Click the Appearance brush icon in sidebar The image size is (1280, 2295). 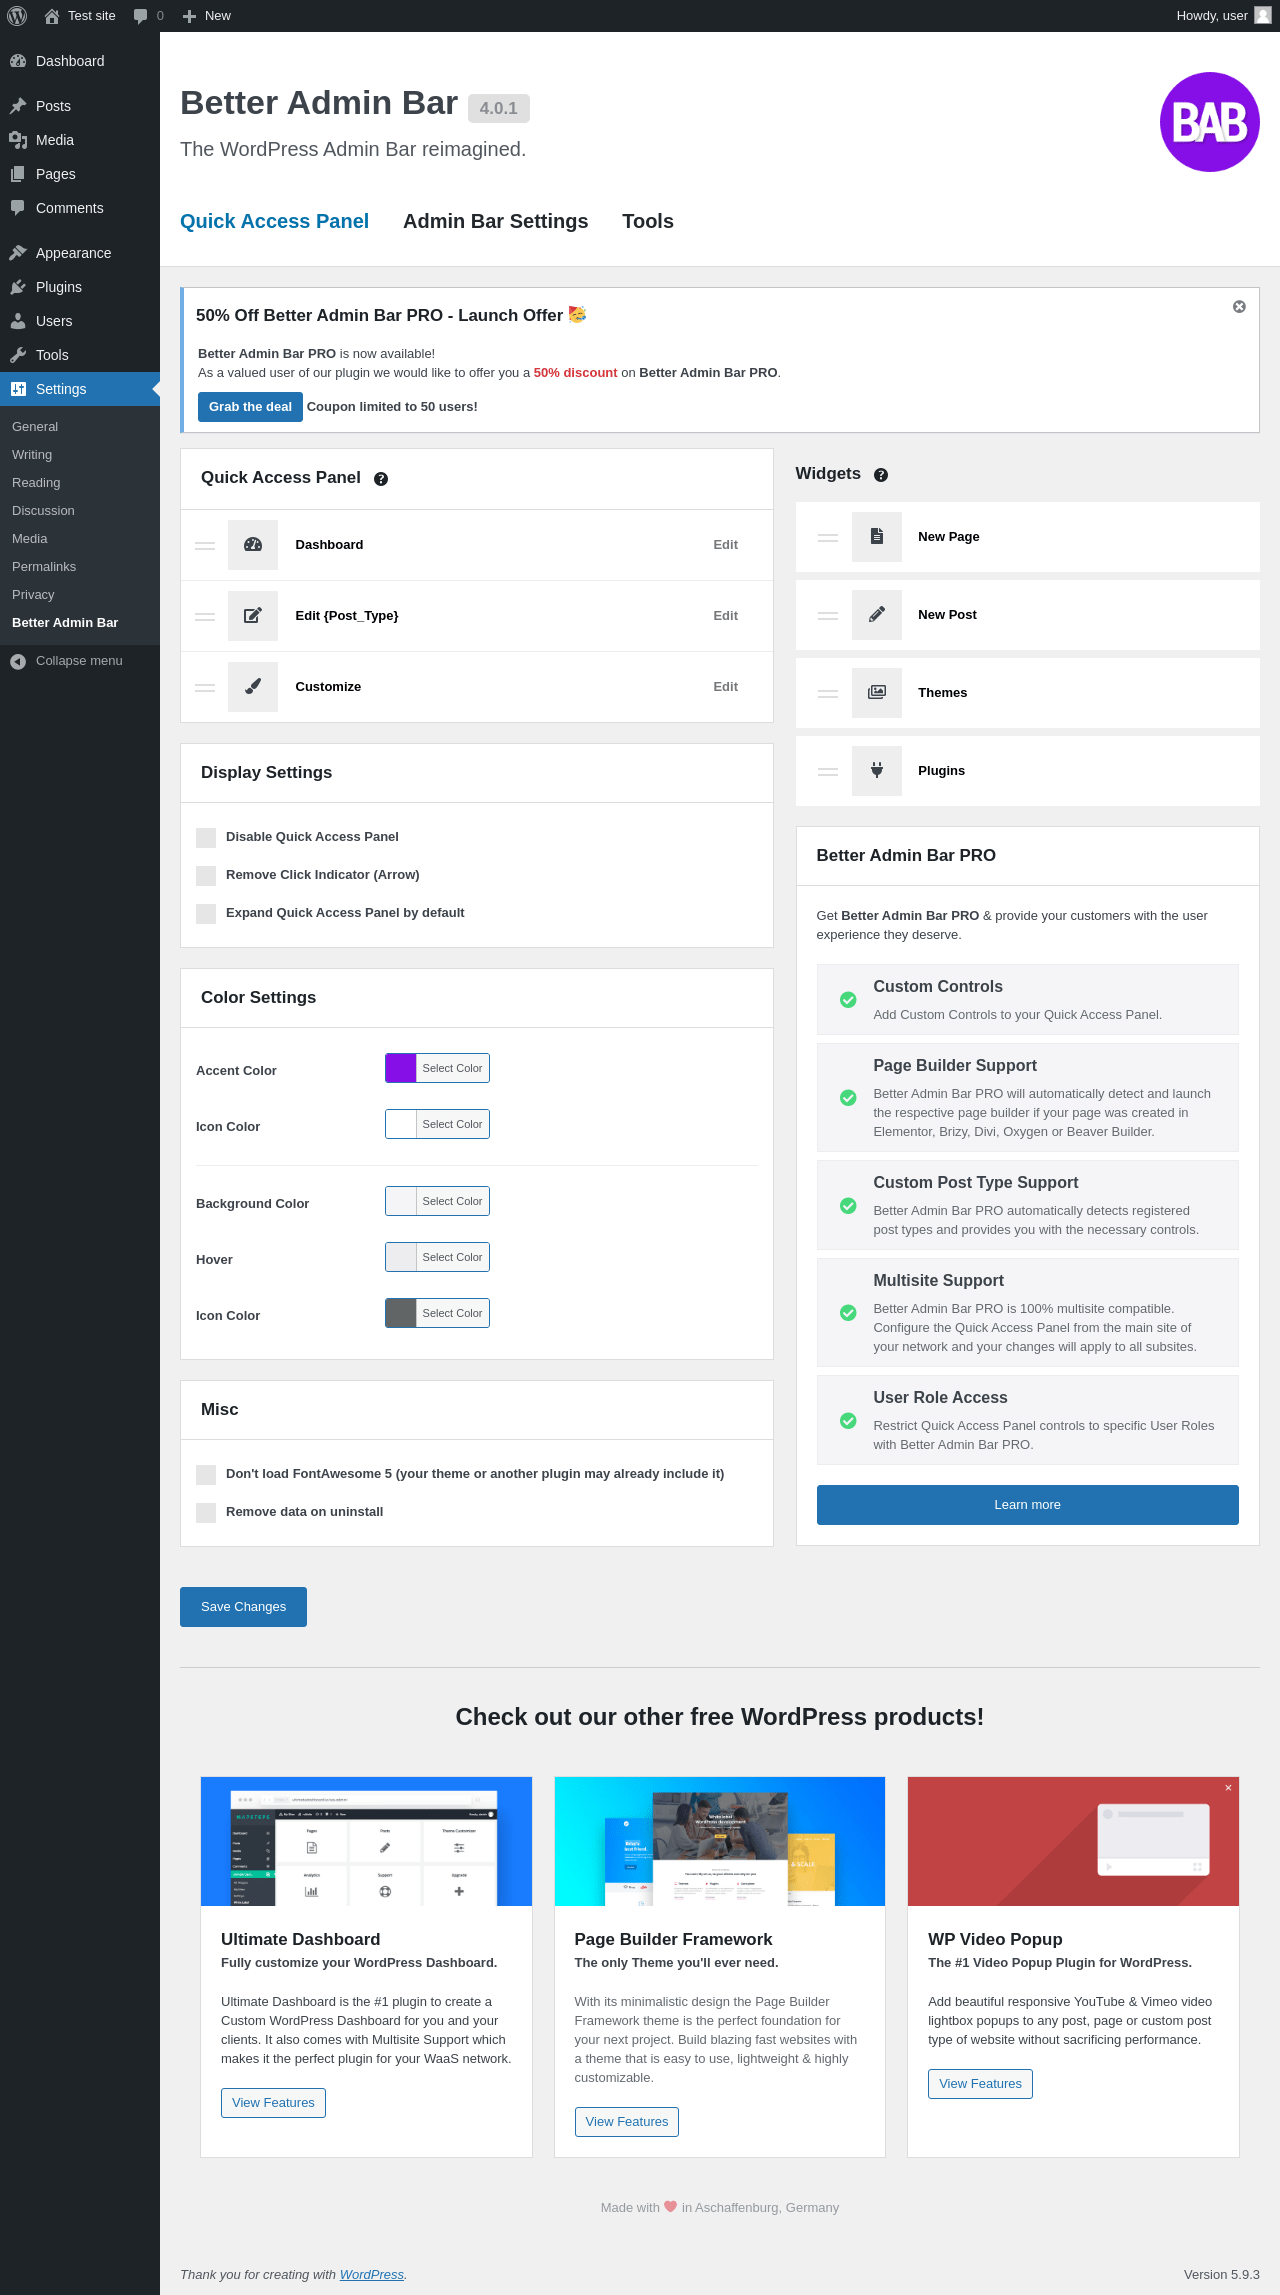(18, 253)
